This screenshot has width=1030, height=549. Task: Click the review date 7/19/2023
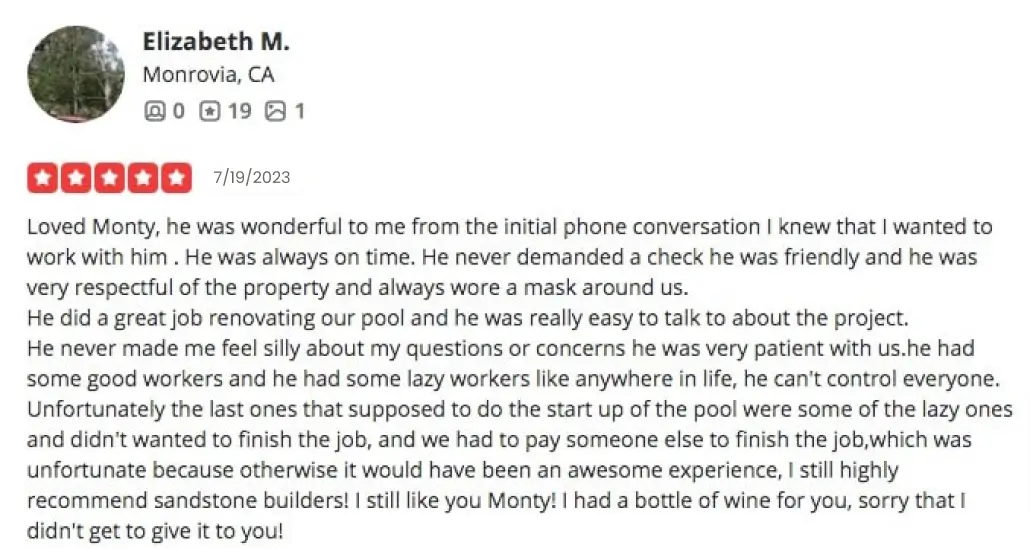coord(252,177)
